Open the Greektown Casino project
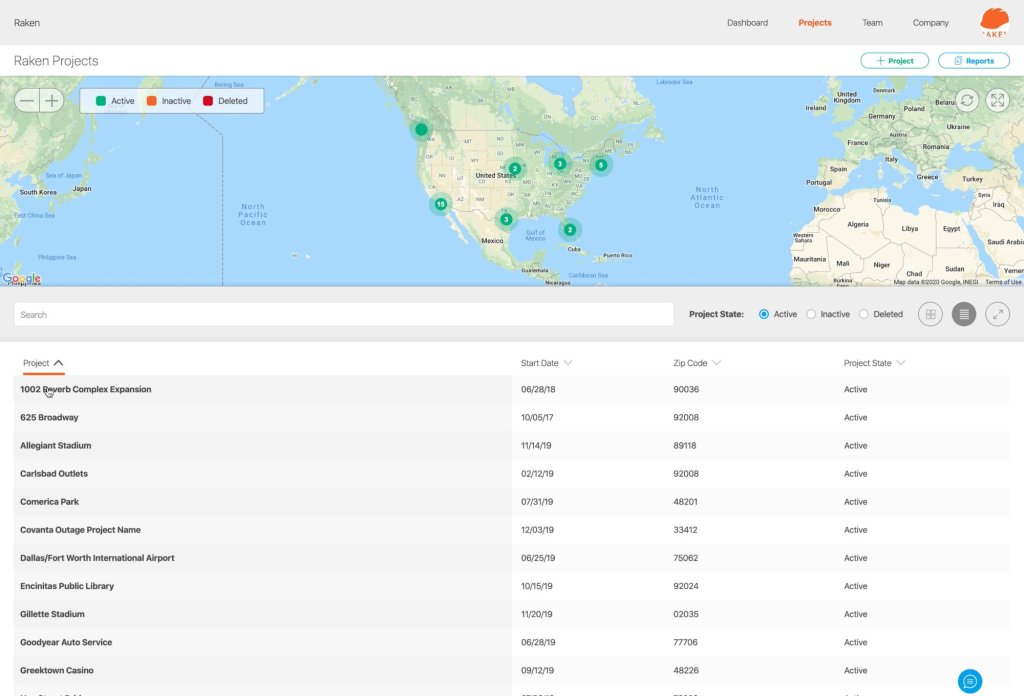This screenshot has width=1024, height=696. click(57, 670)
